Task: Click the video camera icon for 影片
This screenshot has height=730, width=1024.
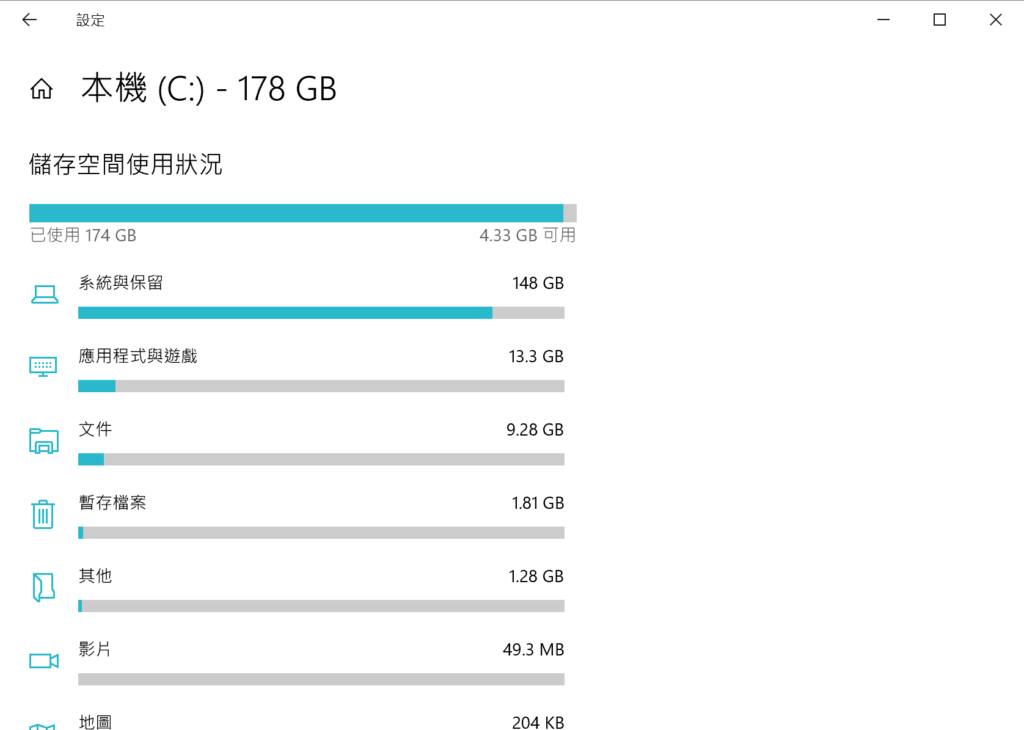Action: (44, 661)
